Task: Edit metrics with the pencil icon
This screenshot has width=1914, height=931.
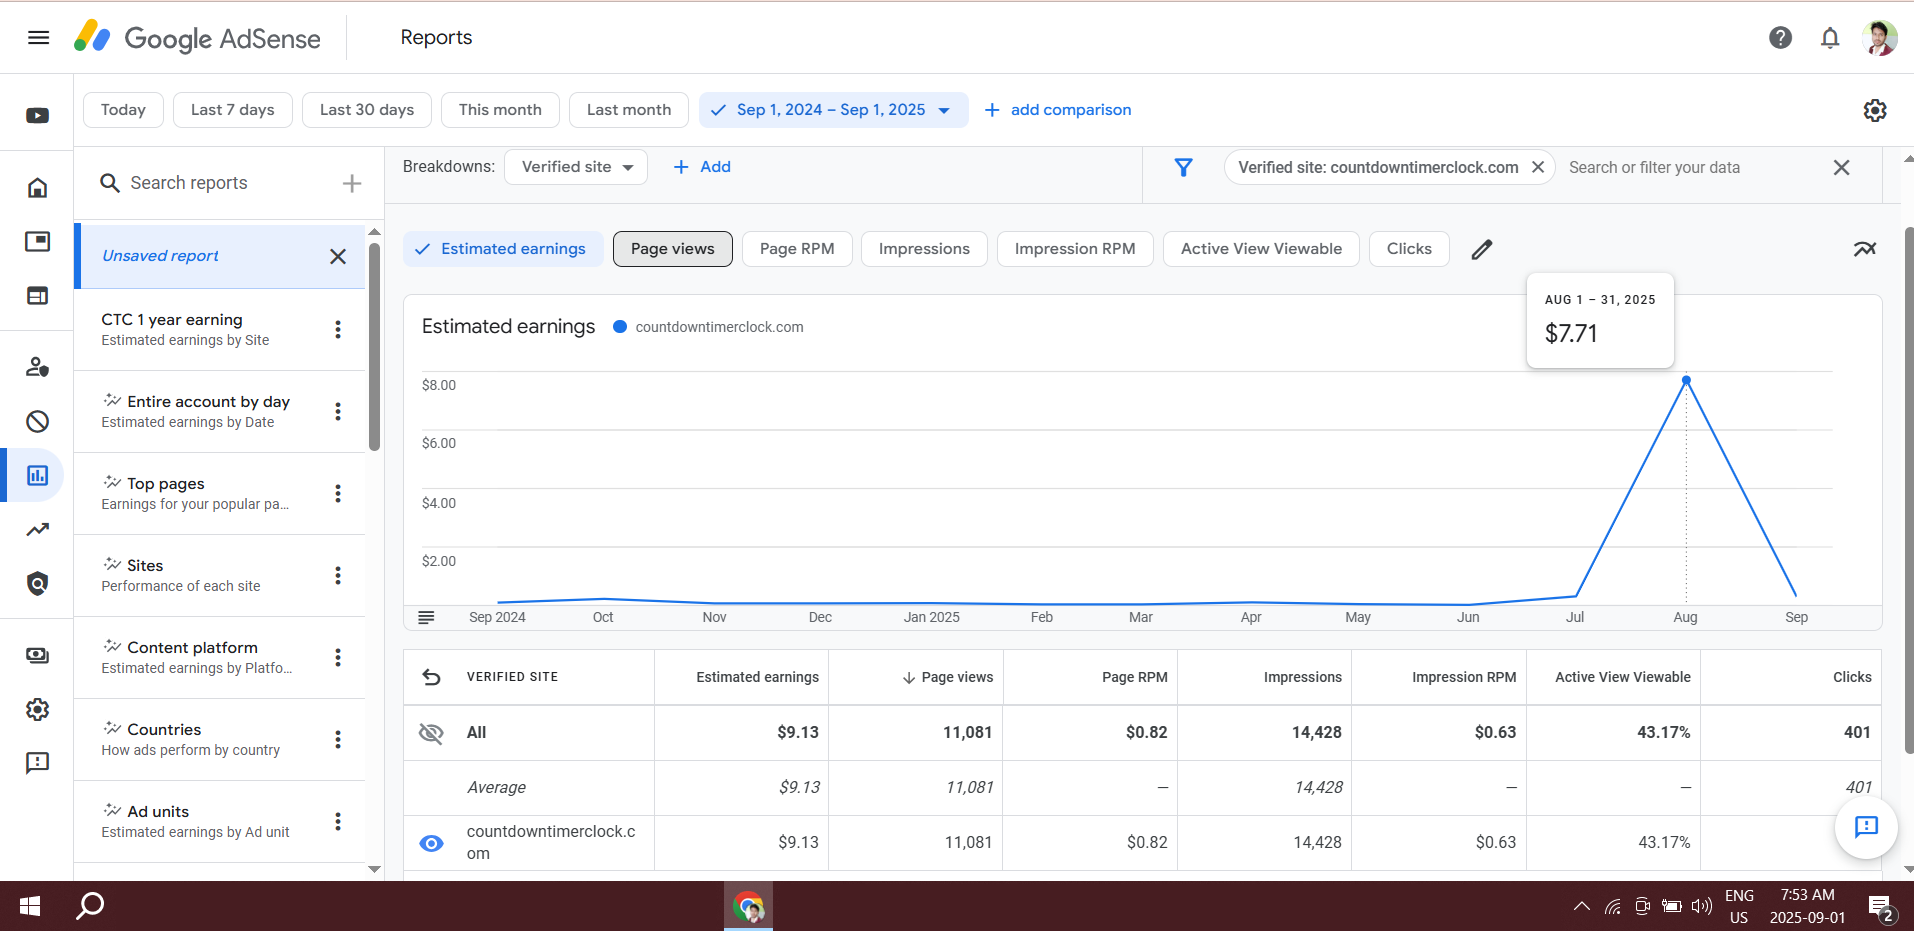Action: 1482,249
